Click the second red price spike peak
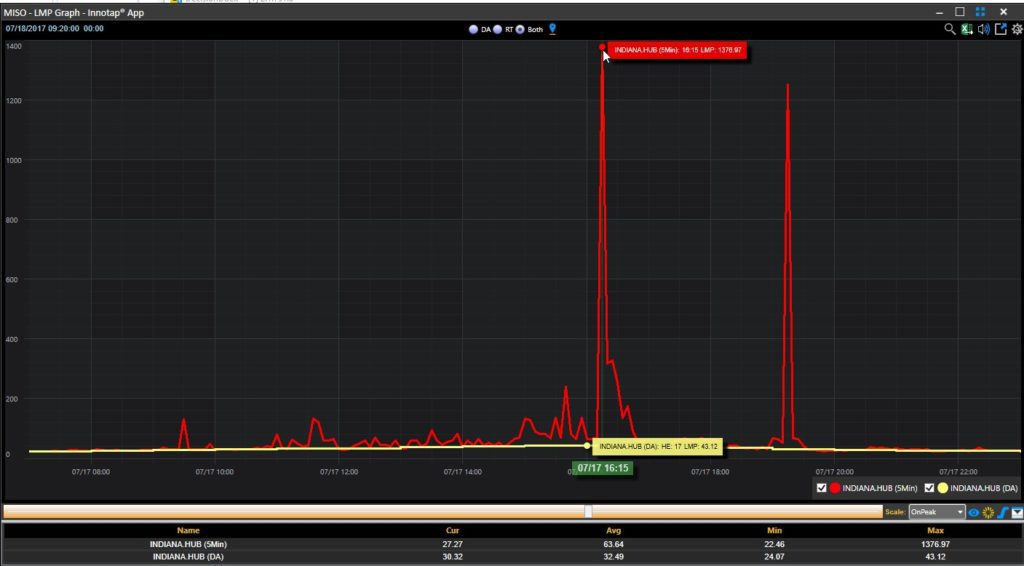 pyautogui.click(x=788, y=85)
